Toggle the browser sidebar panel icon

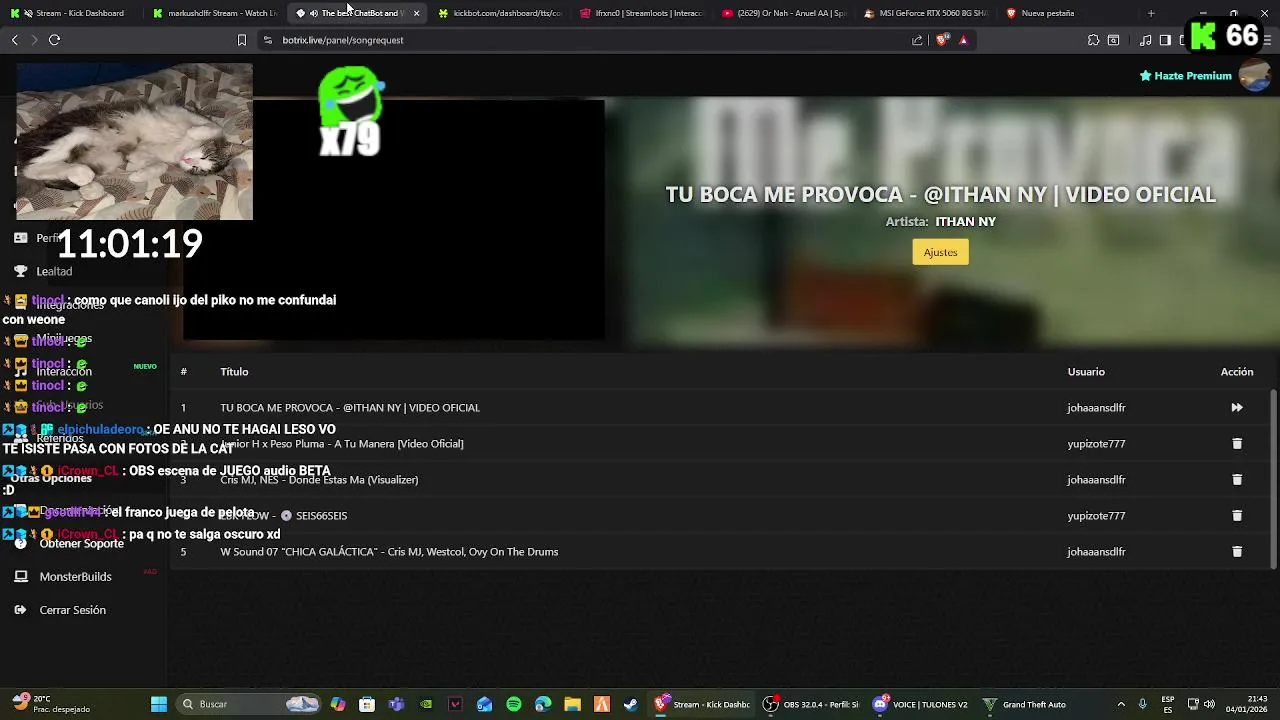[1165, 40]
